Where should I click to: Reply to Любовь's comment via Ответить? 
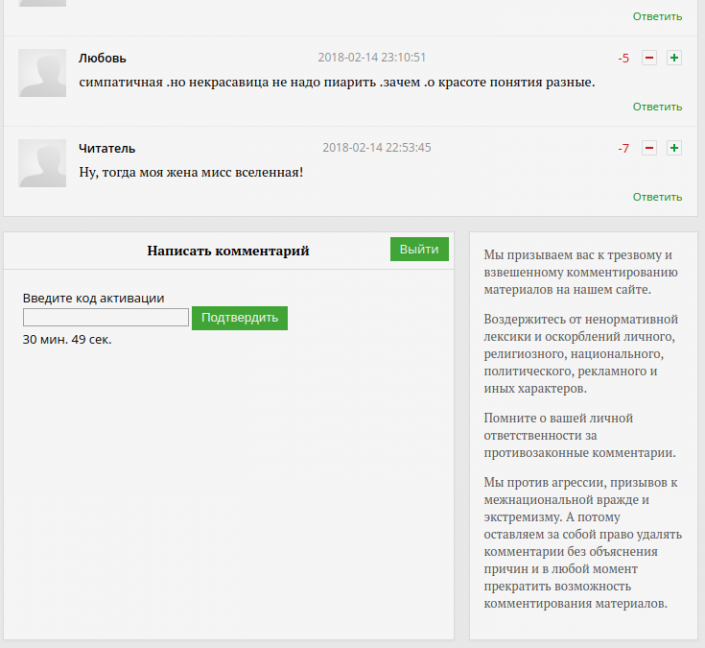tap(657, 107)
